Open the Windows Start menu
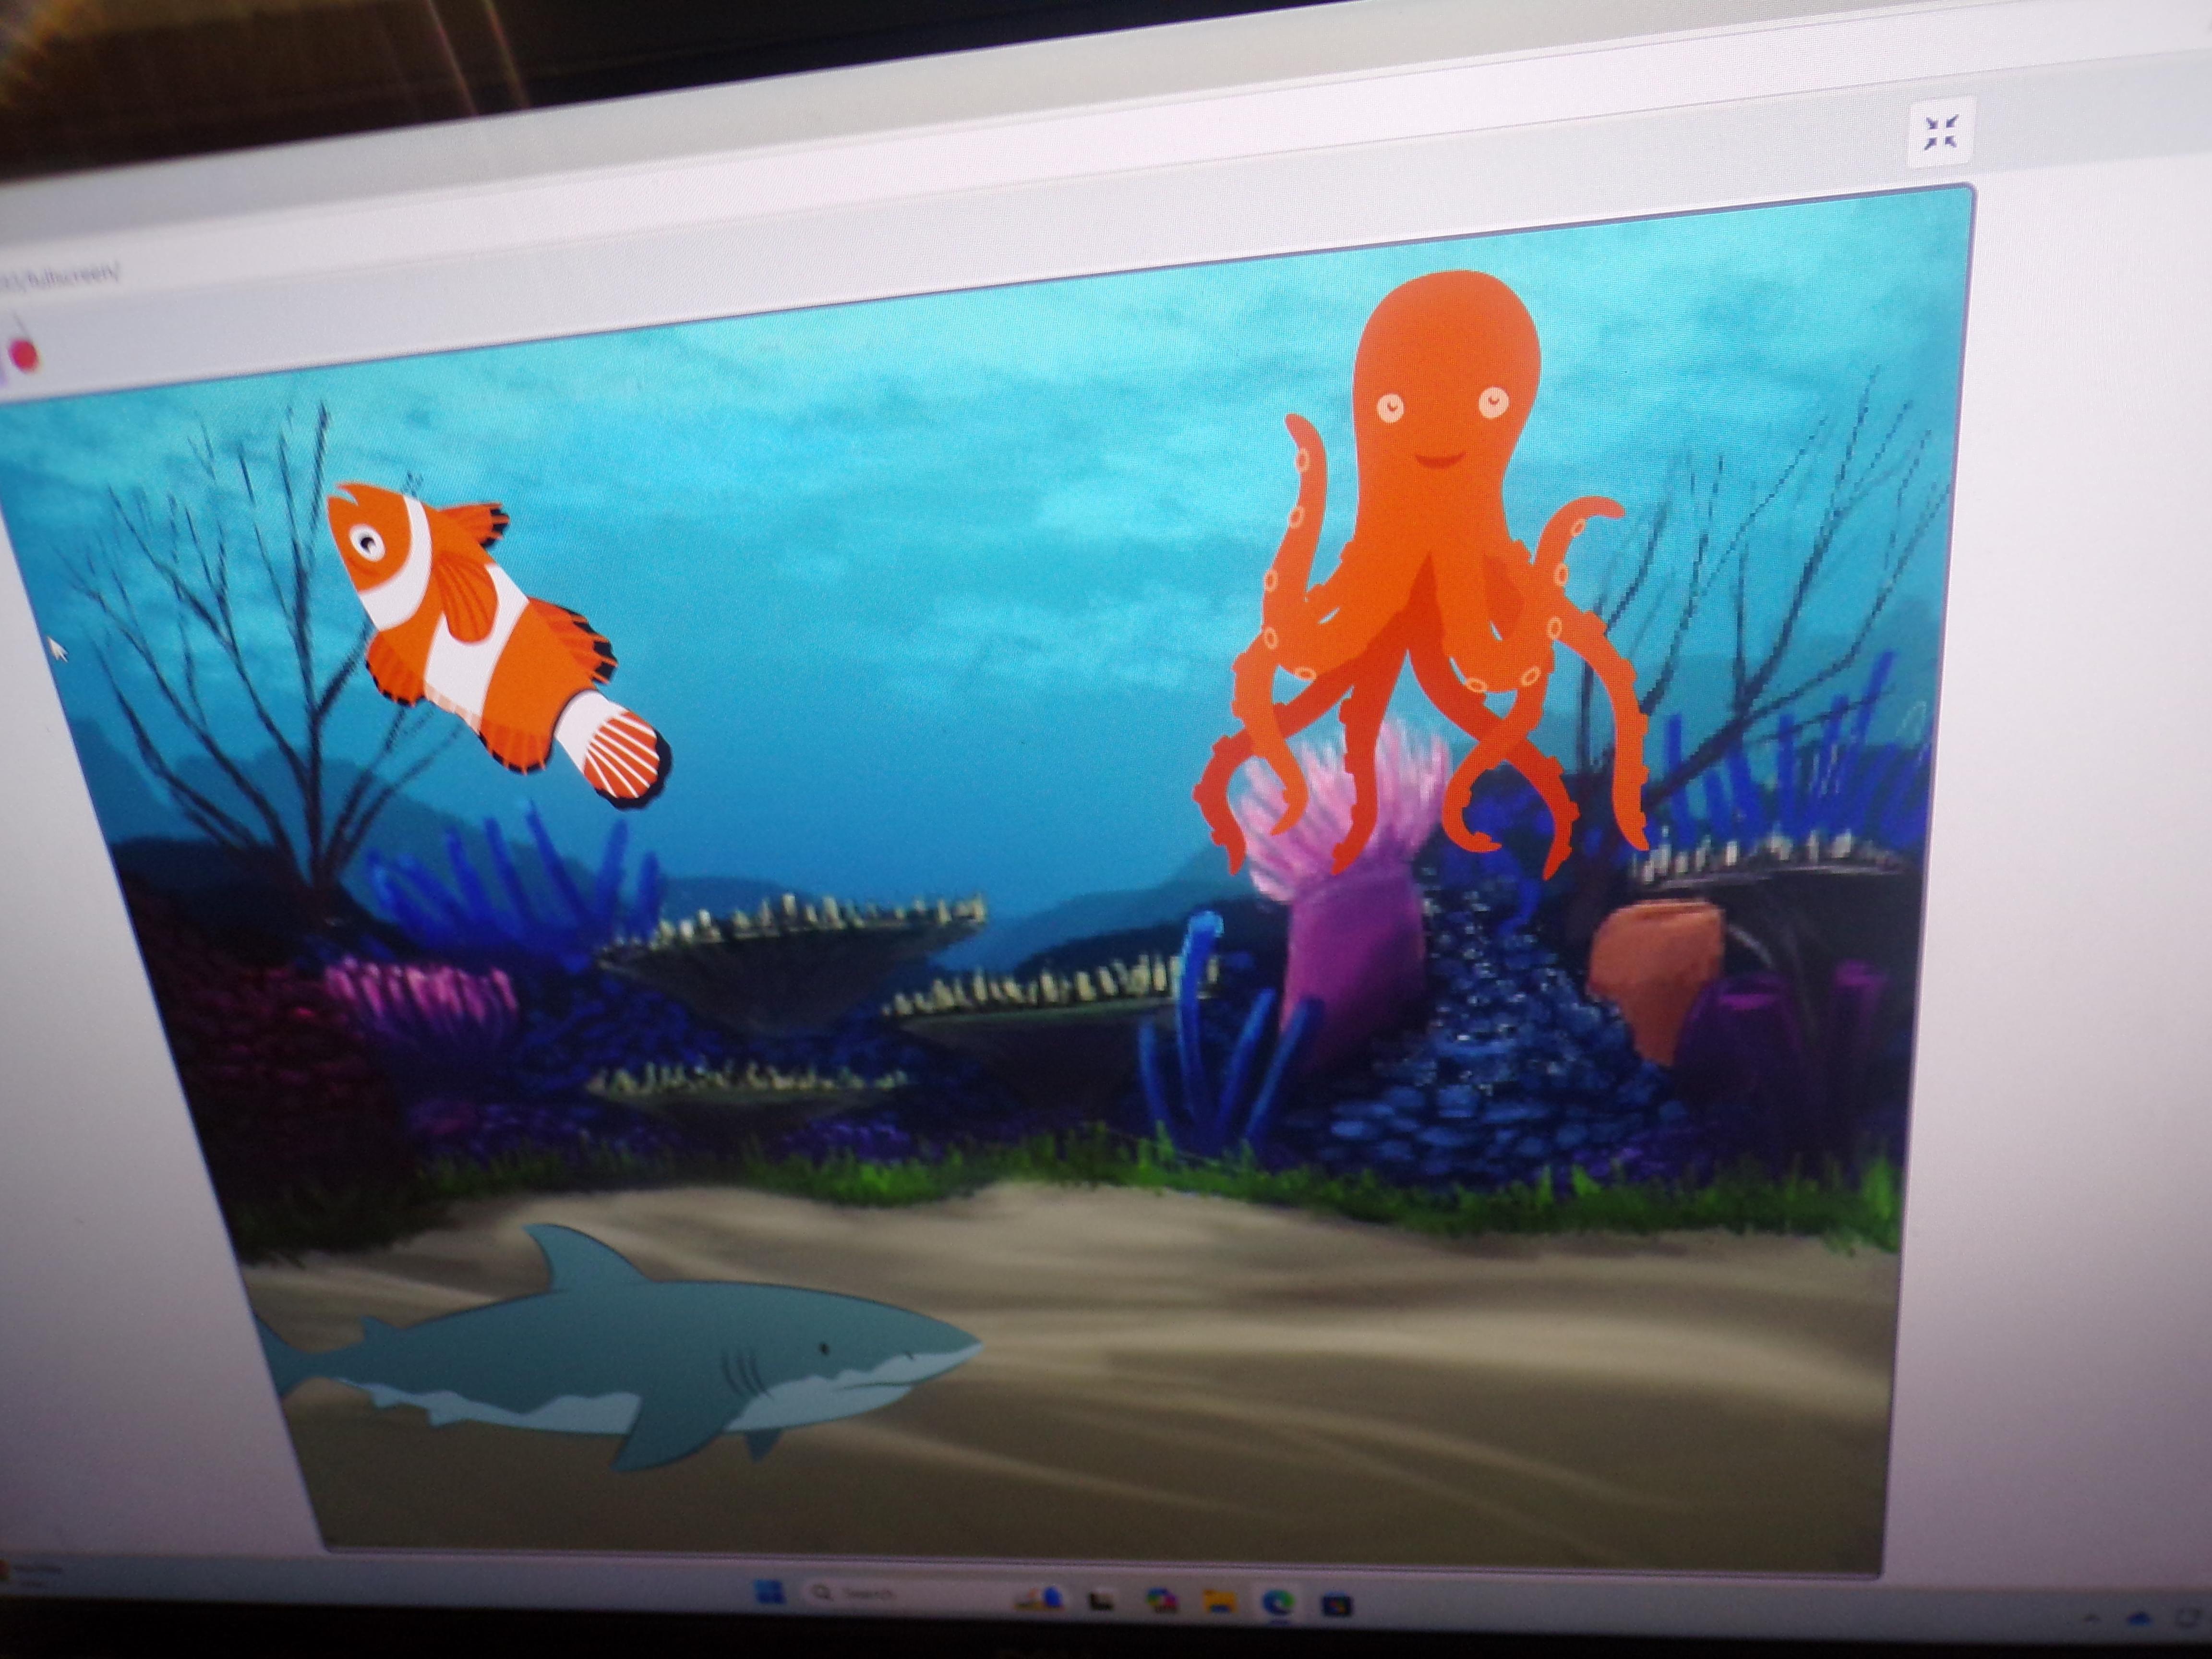The image size is (2212, 1659). (x=770, y=1590)
